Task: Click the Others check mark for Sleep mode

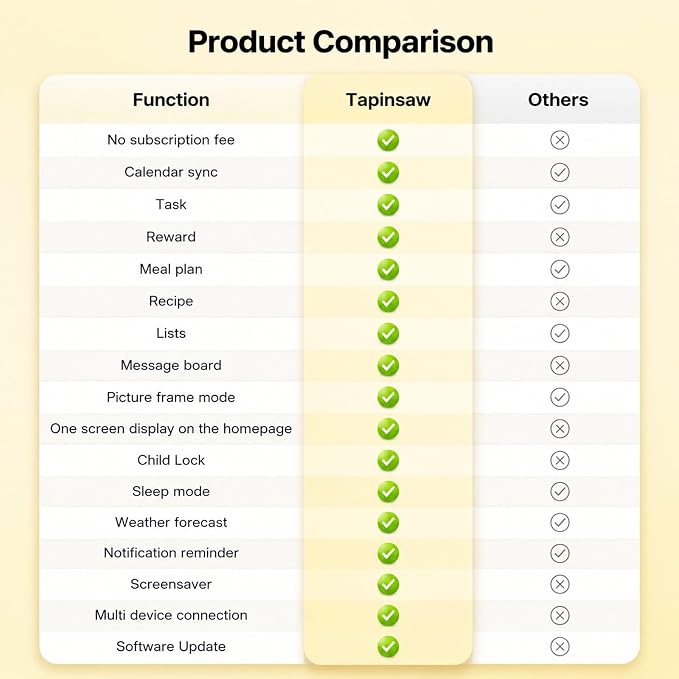Action: (x=559, y=491)
